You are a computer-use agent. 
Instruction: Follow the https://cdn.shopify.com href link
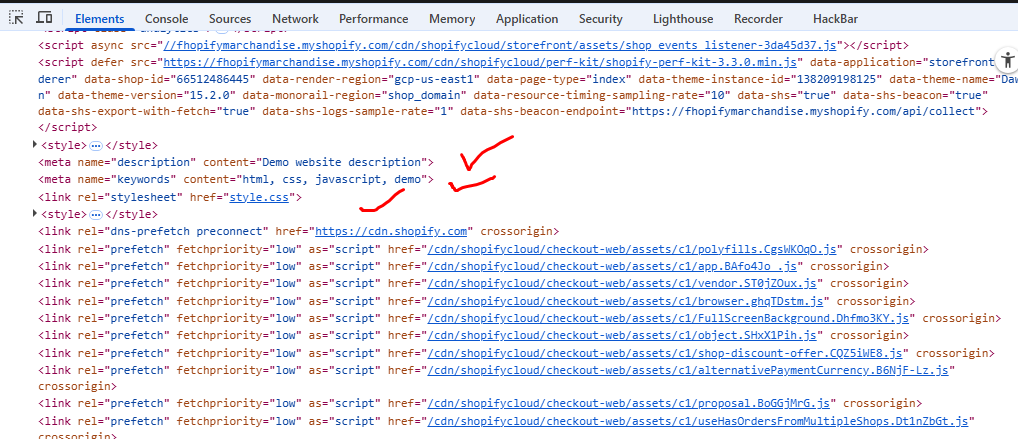(392, 231)
